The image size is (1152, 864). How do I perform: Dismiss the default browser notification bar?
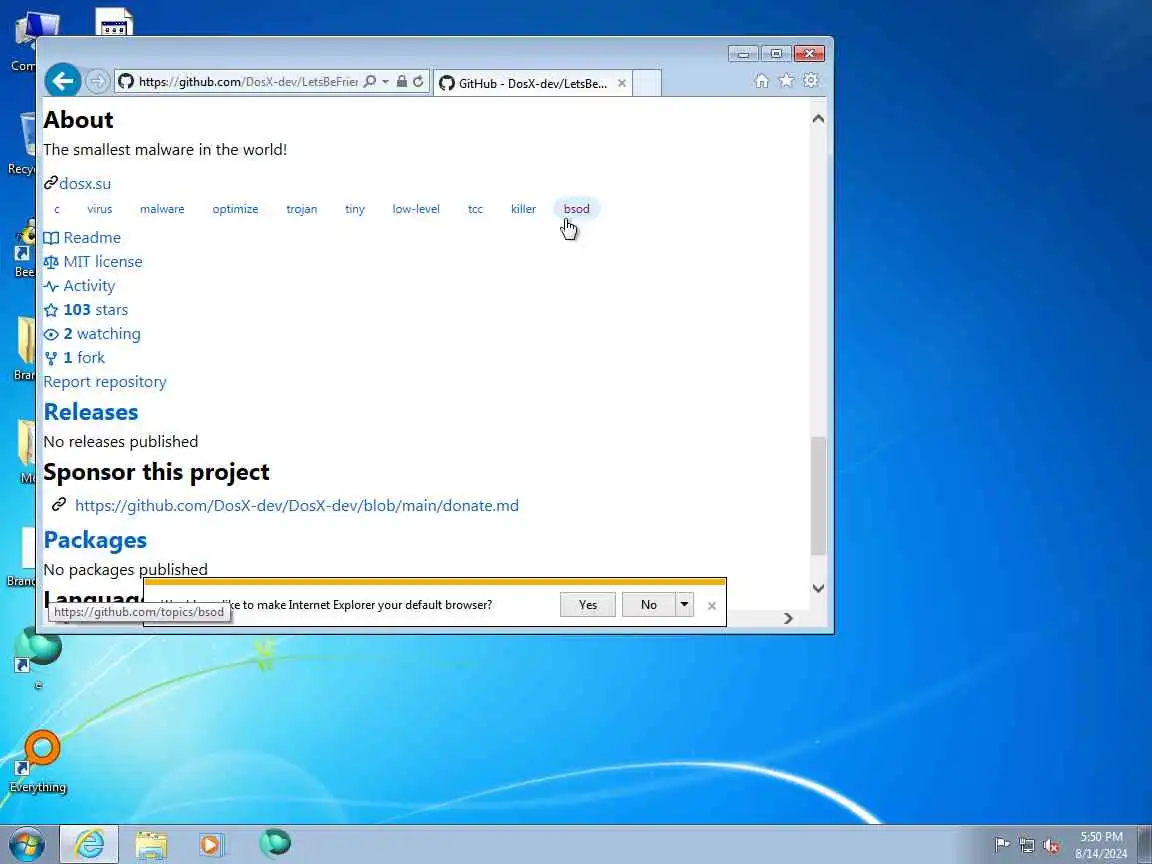point(711,606)
